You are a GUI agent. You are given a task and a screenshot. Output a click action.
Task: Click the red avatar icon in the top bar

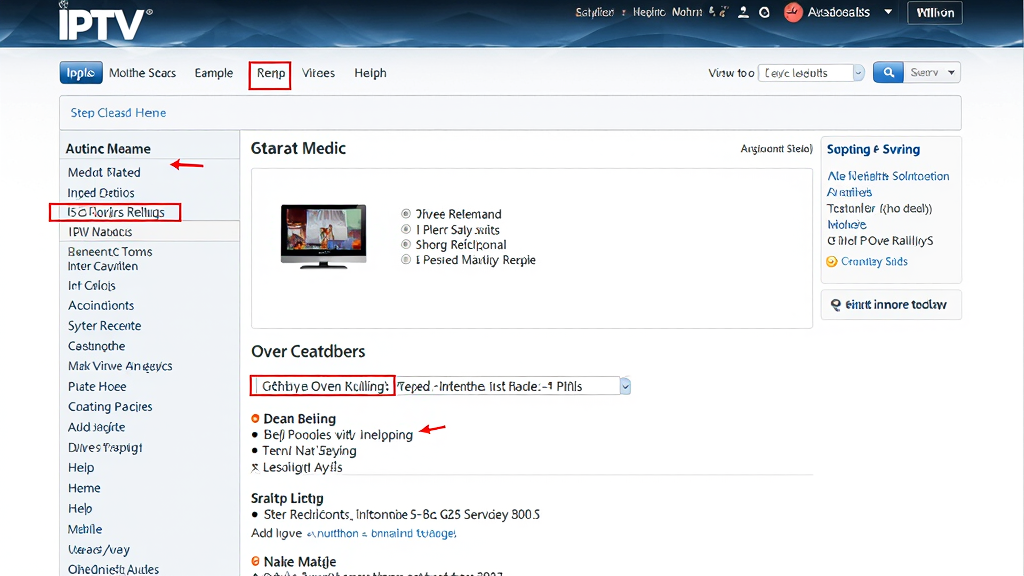pos(793,12)
